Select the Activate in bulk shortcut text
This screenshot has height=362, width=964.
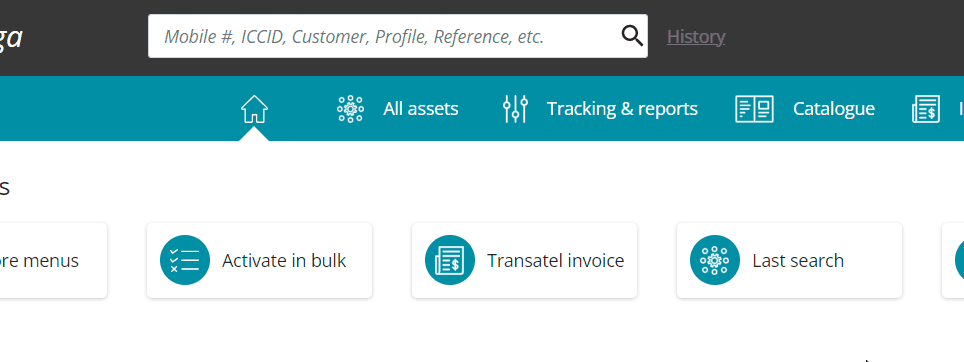click(x=284, y=261)
